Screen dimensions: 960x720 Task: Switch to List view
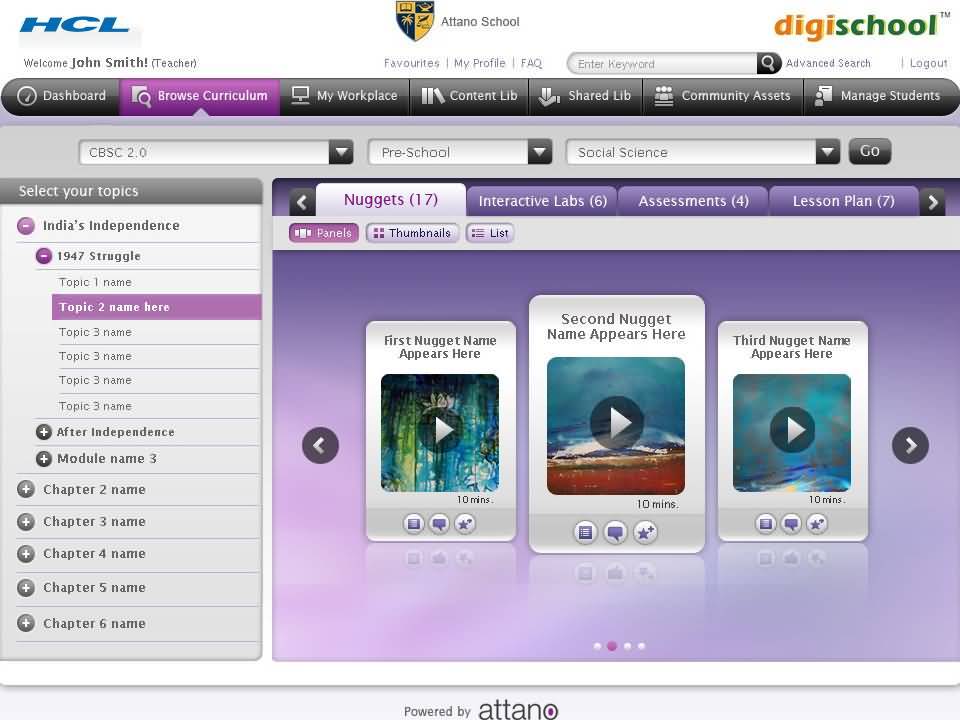pos(490,233)
